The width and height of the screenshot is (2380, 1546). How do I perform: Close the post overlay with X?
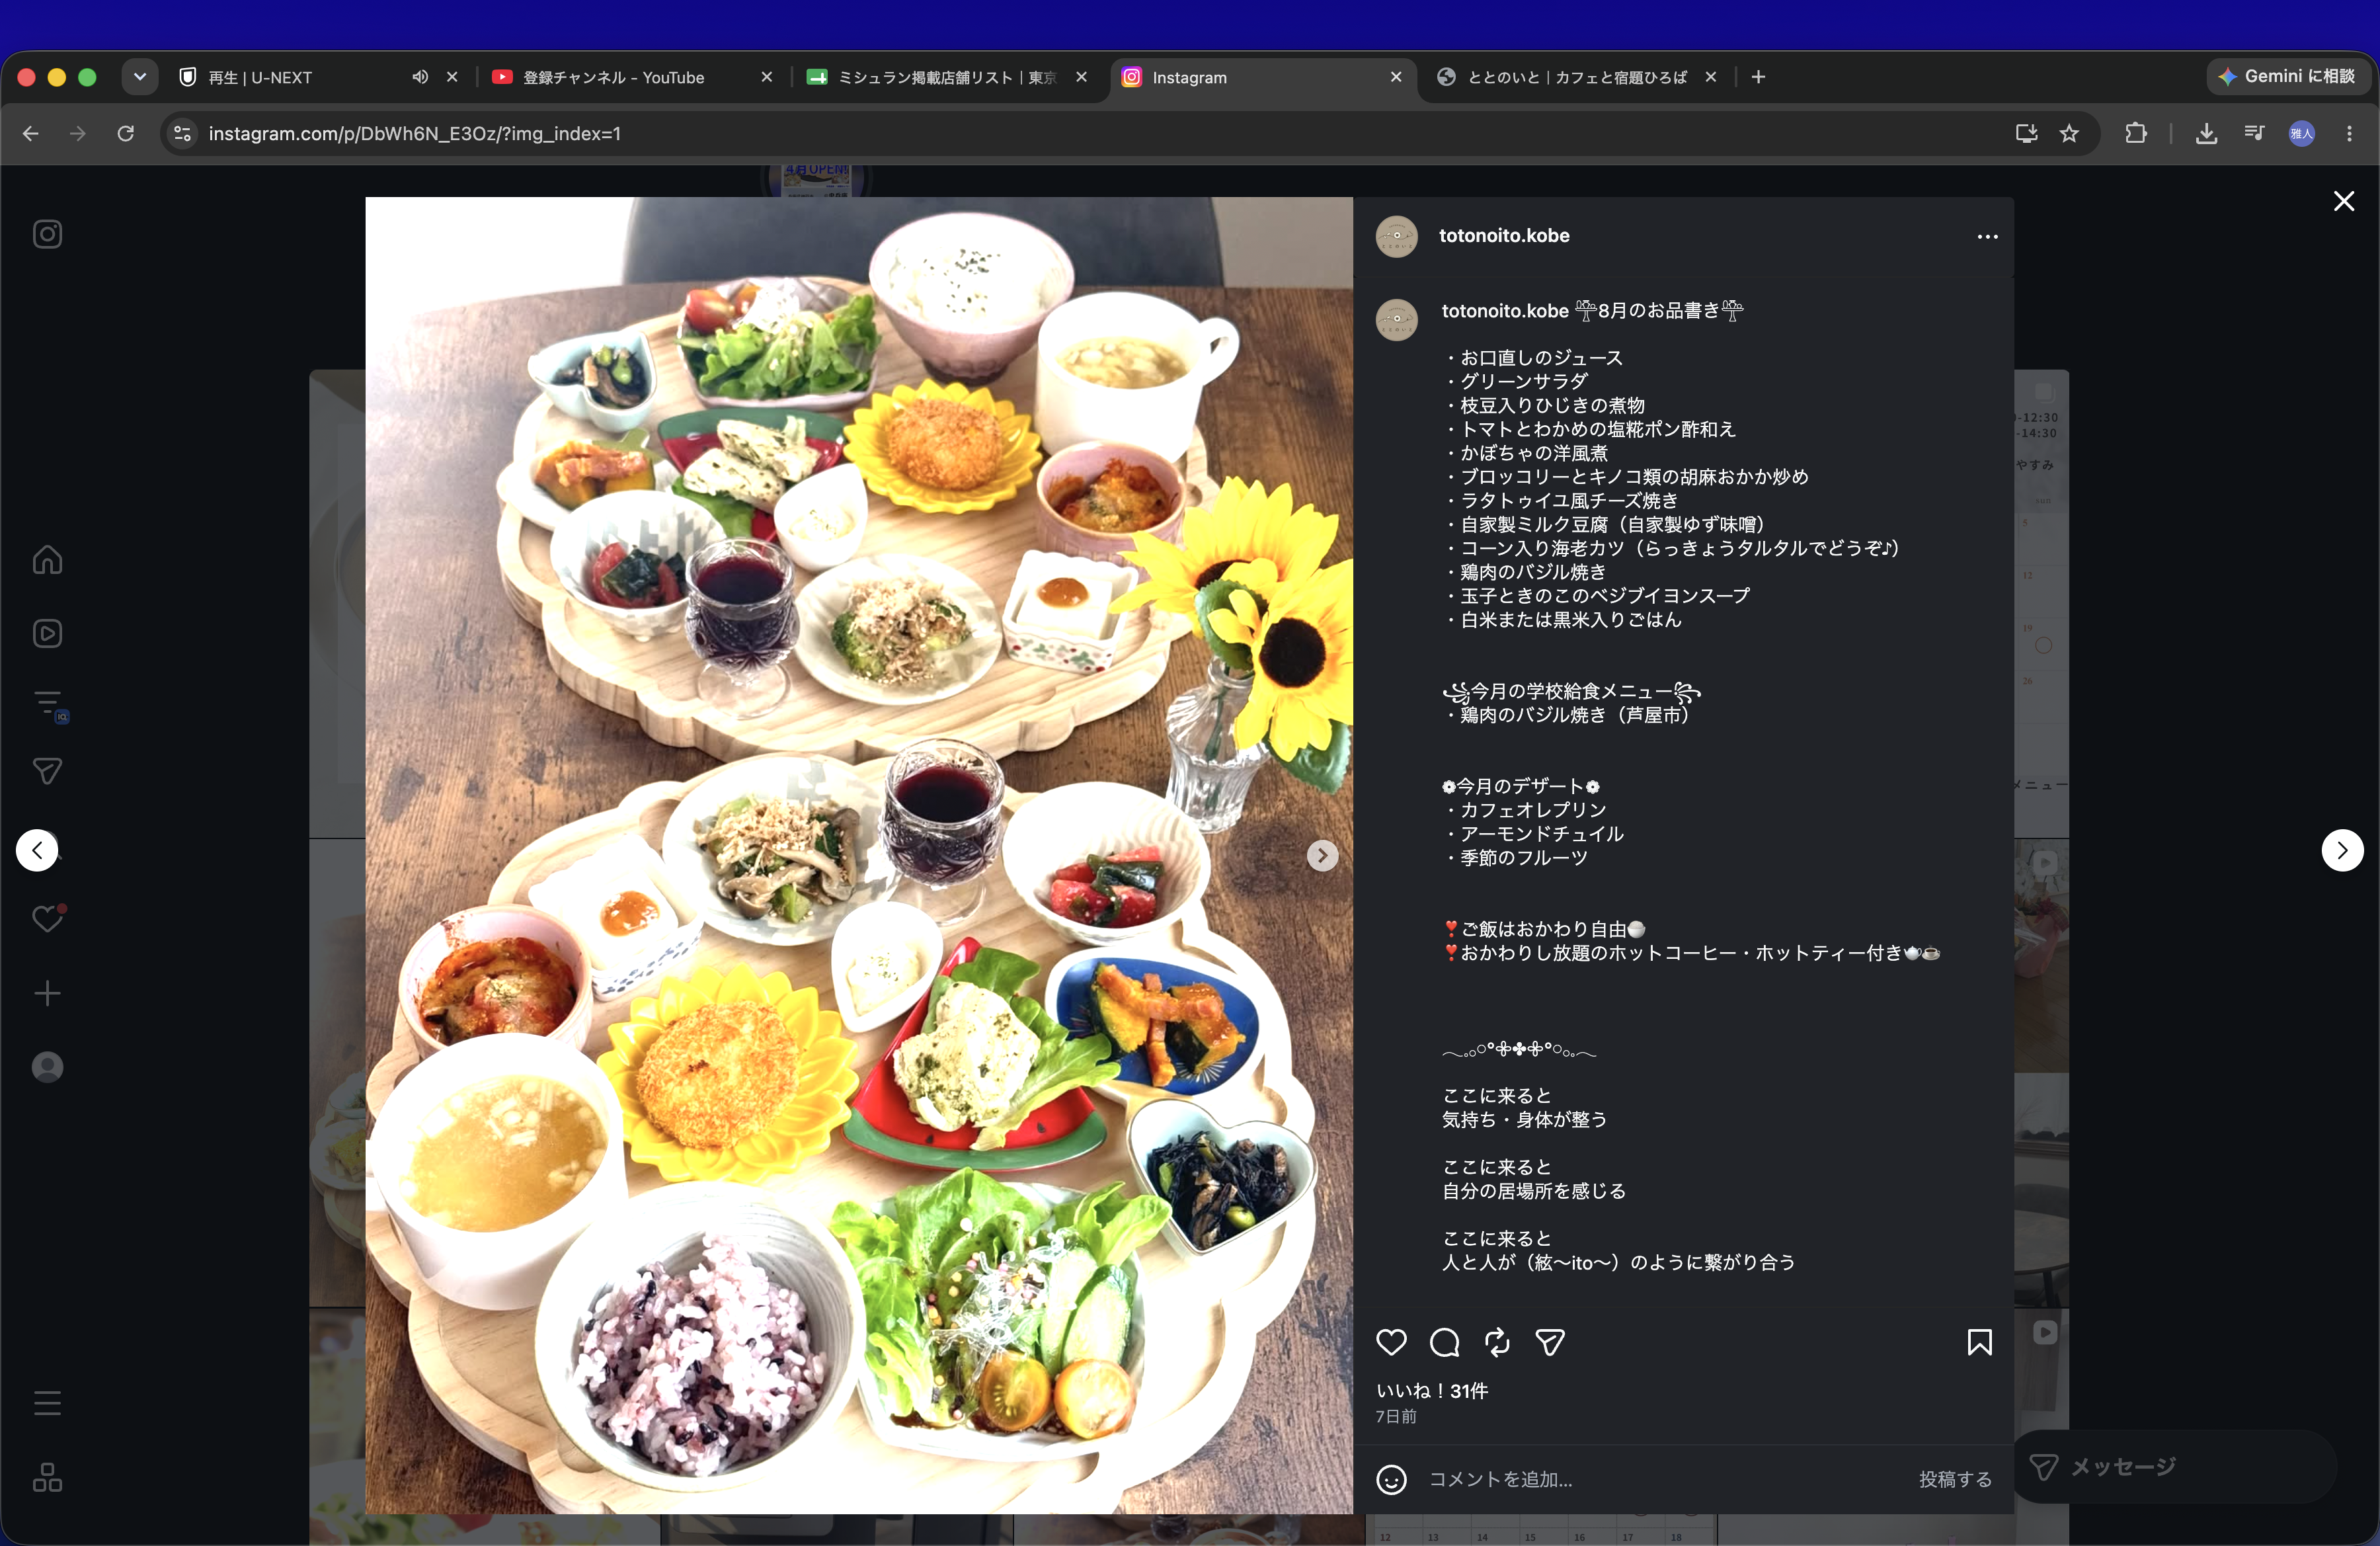click(x=2343, y=201)
